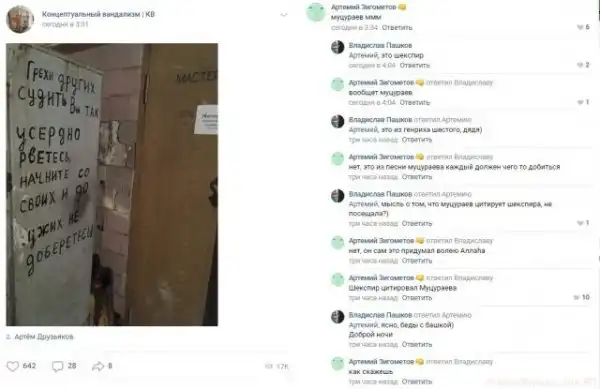Reply to the 'Доброй ночи' comment with Ответить
The width and height of the screenshot is (600, 389).
[417, 344]
